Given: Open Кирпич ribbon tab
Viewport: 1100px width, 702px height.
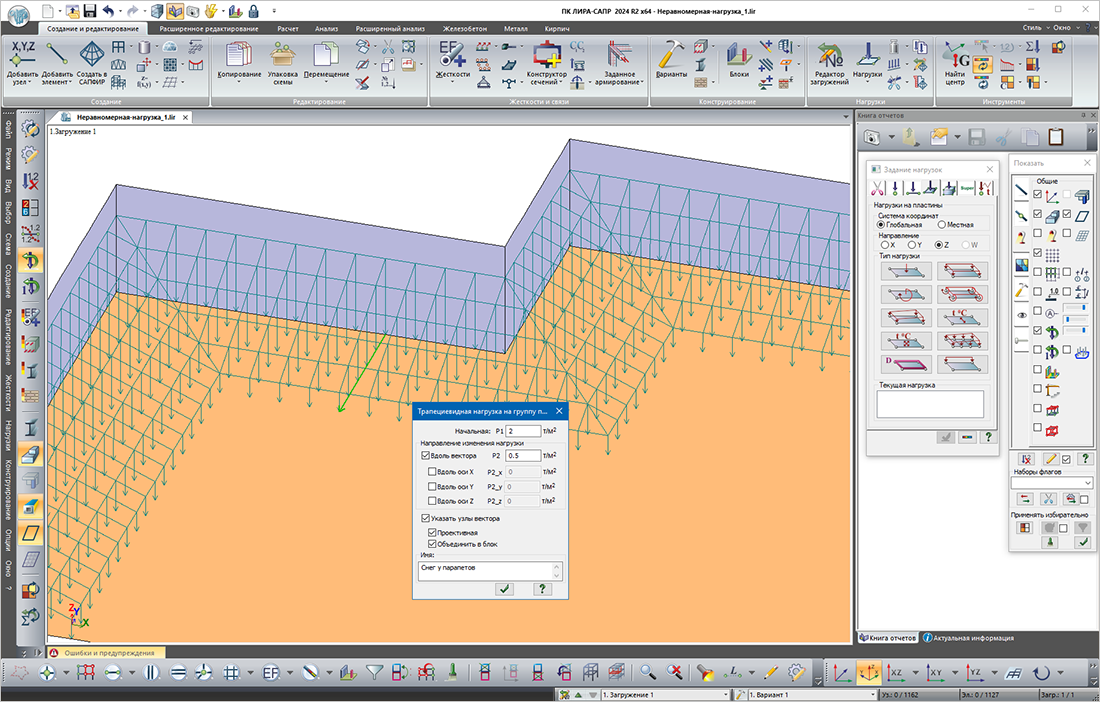Looking at the screenshot, I should coord(556,29).
